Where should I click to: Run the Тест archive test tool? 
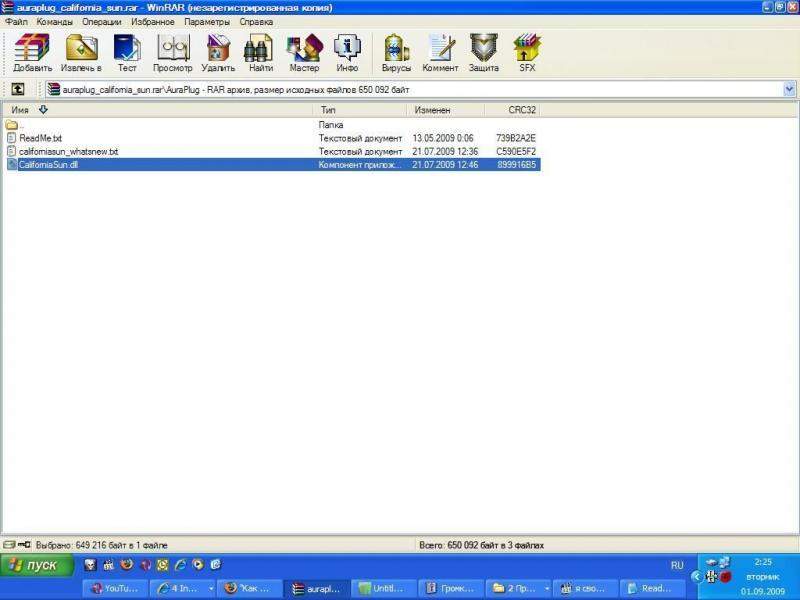click(x=127, y=53)
